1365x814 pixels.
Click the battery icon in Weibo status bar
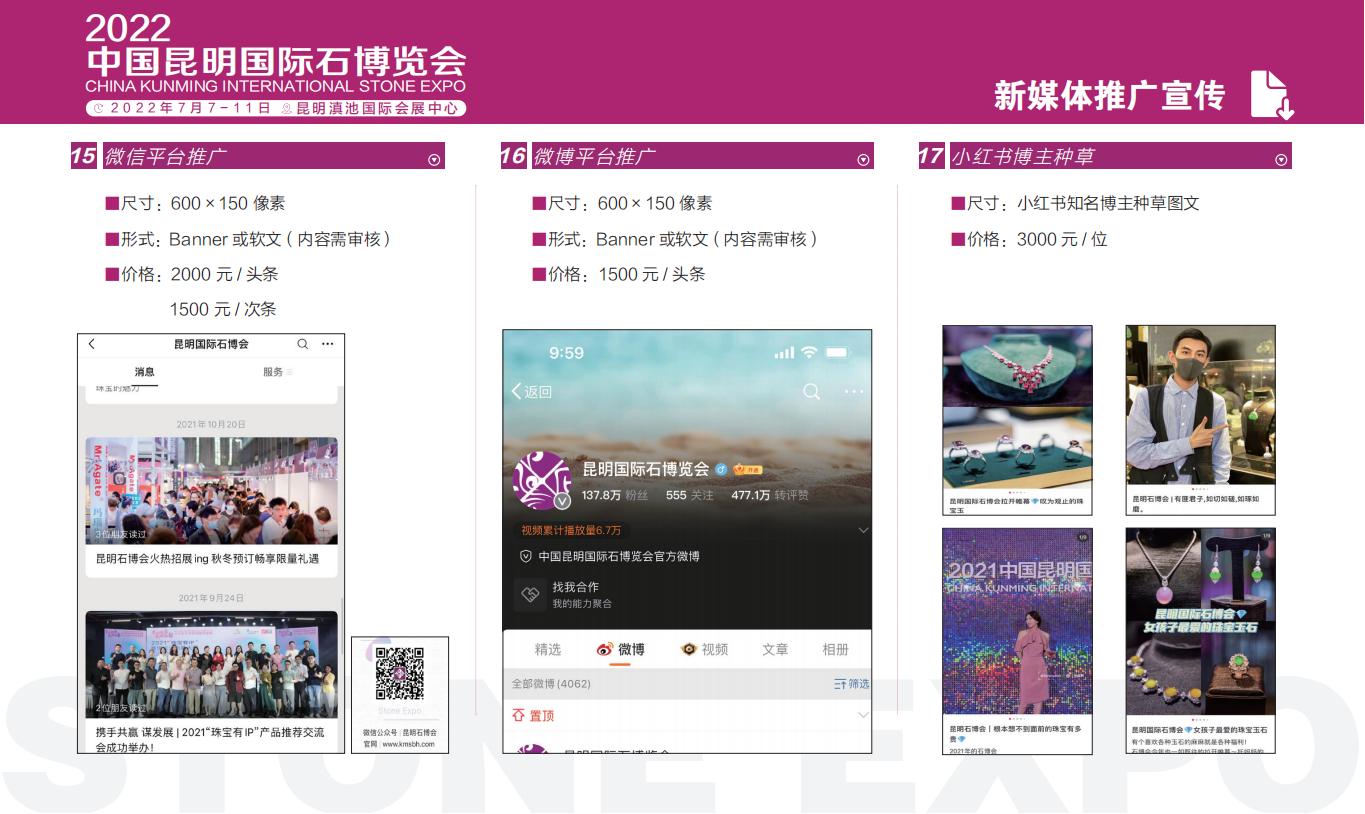coord(837,353)
